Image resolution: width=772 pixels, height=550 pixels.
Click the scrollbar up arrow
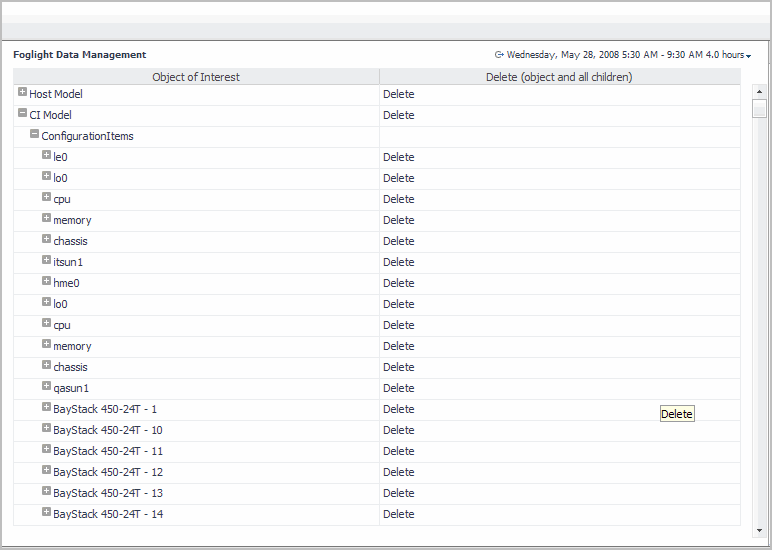759,92
